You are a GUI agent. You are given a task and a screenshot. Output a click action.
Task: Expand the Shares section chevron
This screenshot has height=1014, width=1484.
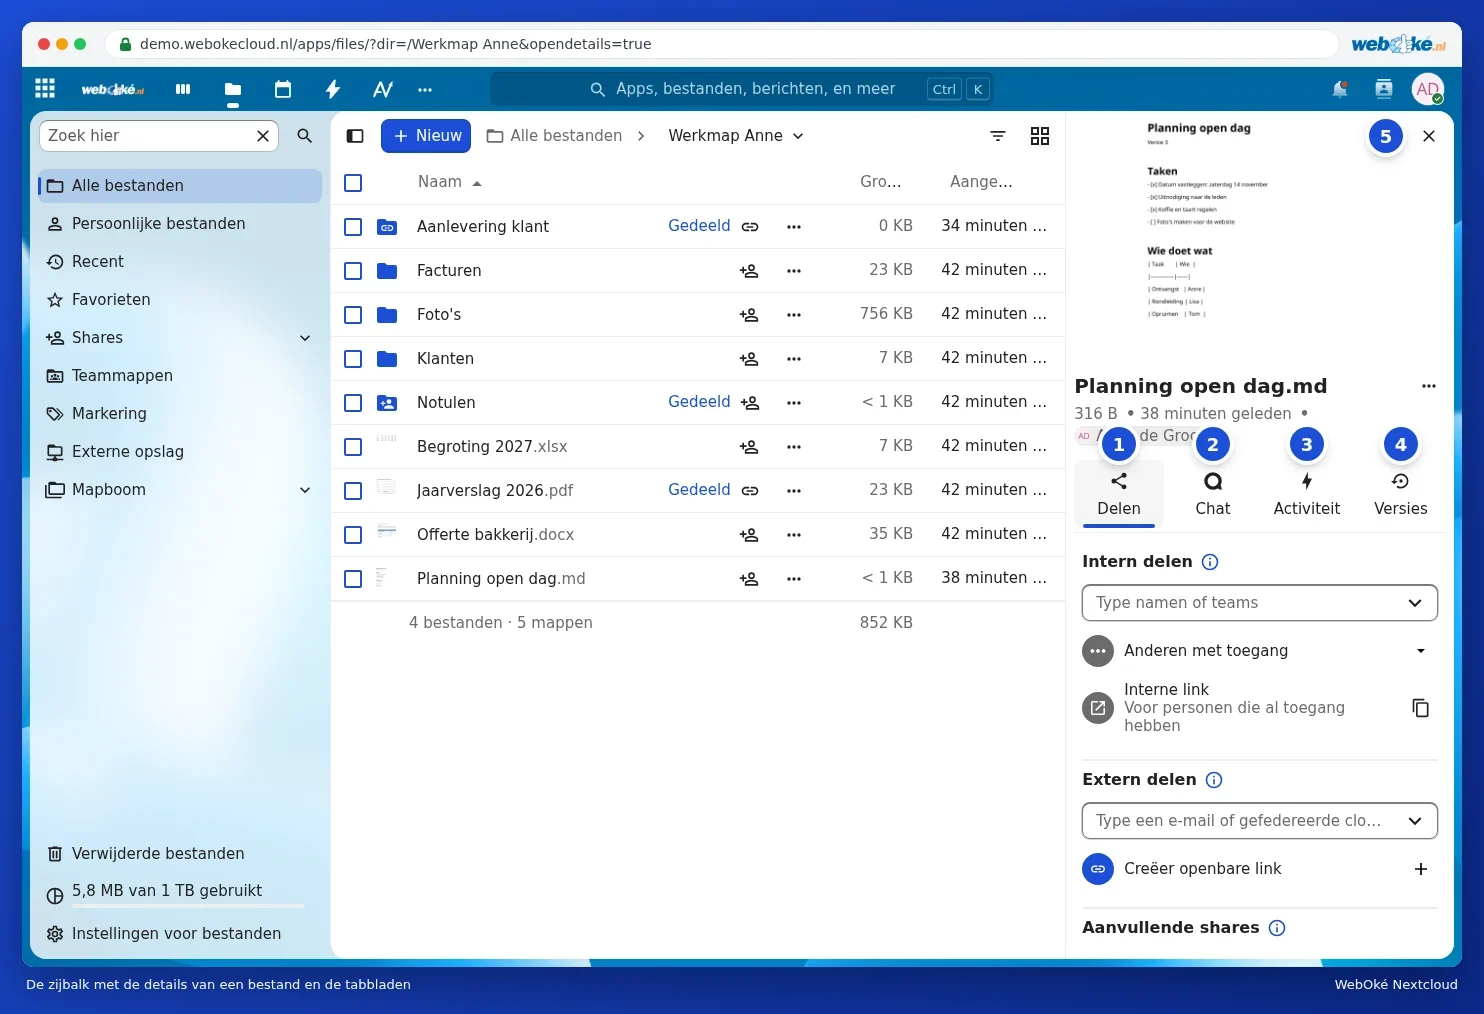click(305, 338)
